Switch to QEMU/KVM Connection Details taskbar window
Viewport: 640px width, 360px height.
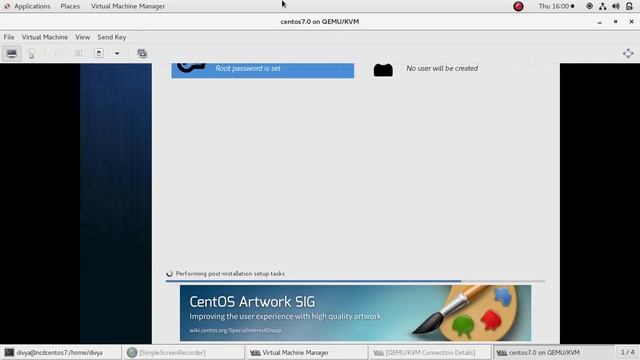pos(430,353)
